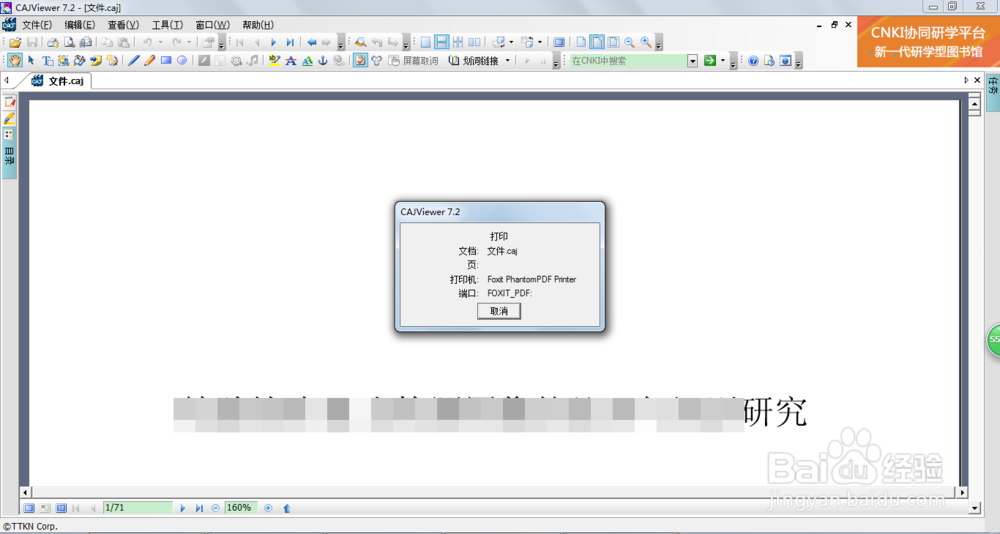Viewport: 1000px width, 534px height.
Task: Click the 160% zoom level field
Action: 241,508
